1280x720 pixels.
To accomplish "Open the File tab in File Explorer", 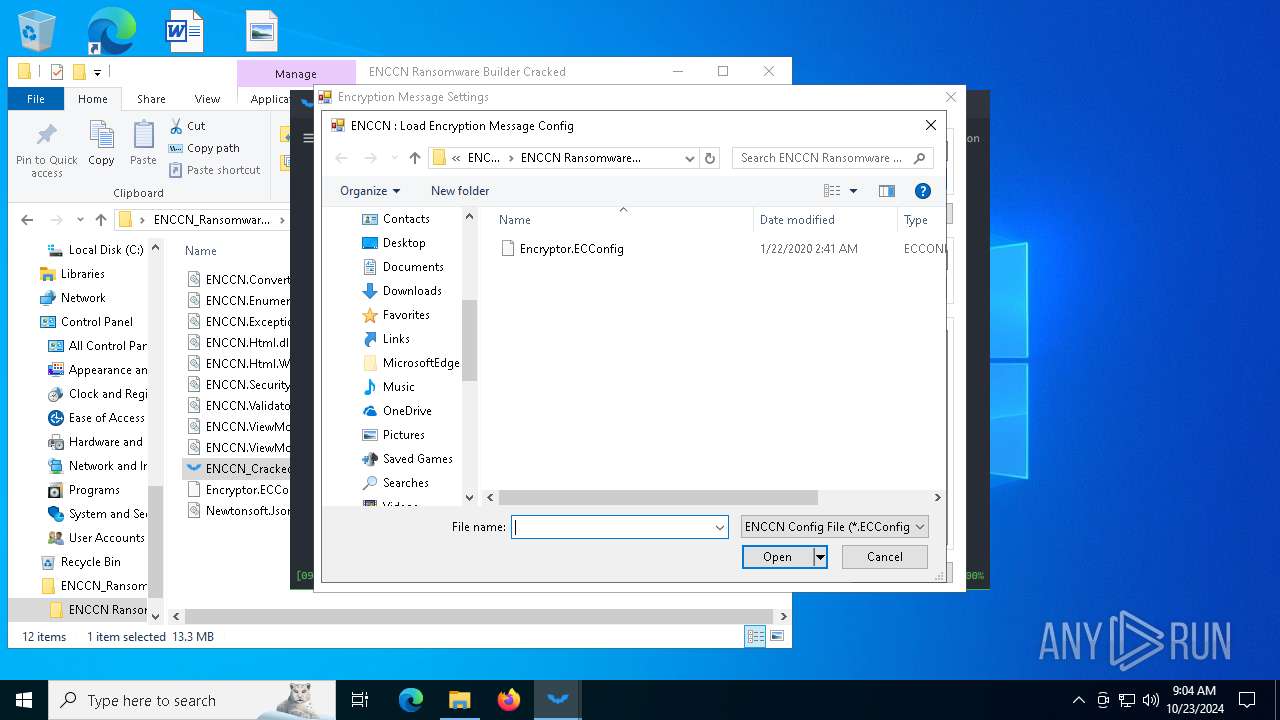I will [36, 99].
